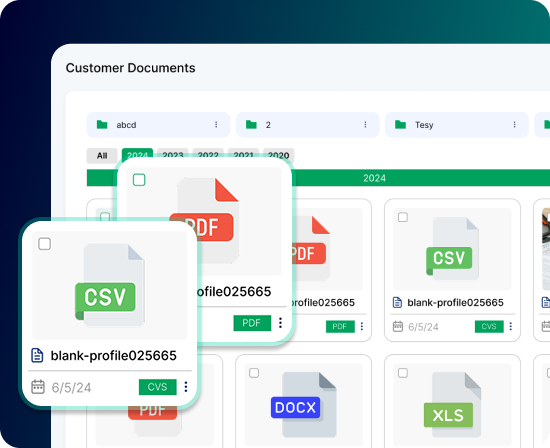The image size is (550, 448).
Task: Open the grid CSV file thumbnail
Action: coord(452,249)
